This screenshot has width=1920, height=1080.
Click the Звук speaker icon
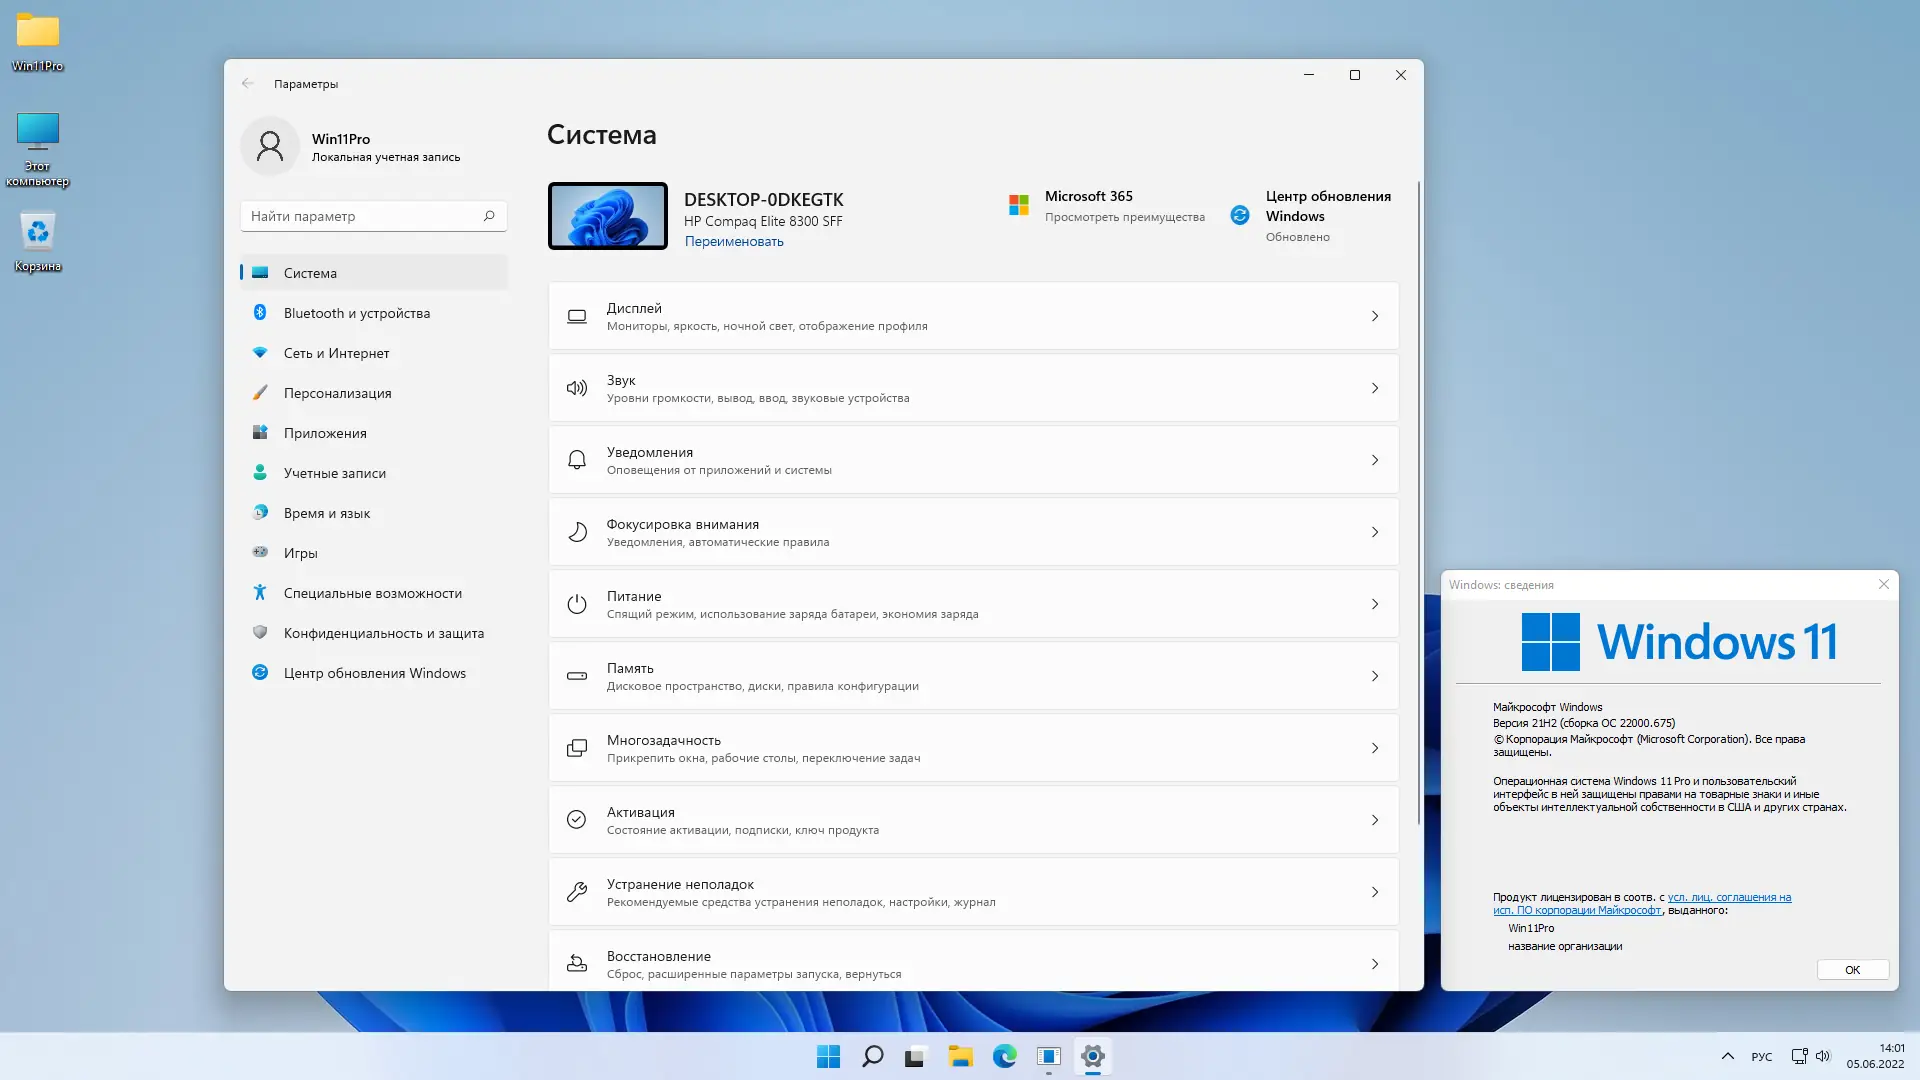(x=577, y=388)
